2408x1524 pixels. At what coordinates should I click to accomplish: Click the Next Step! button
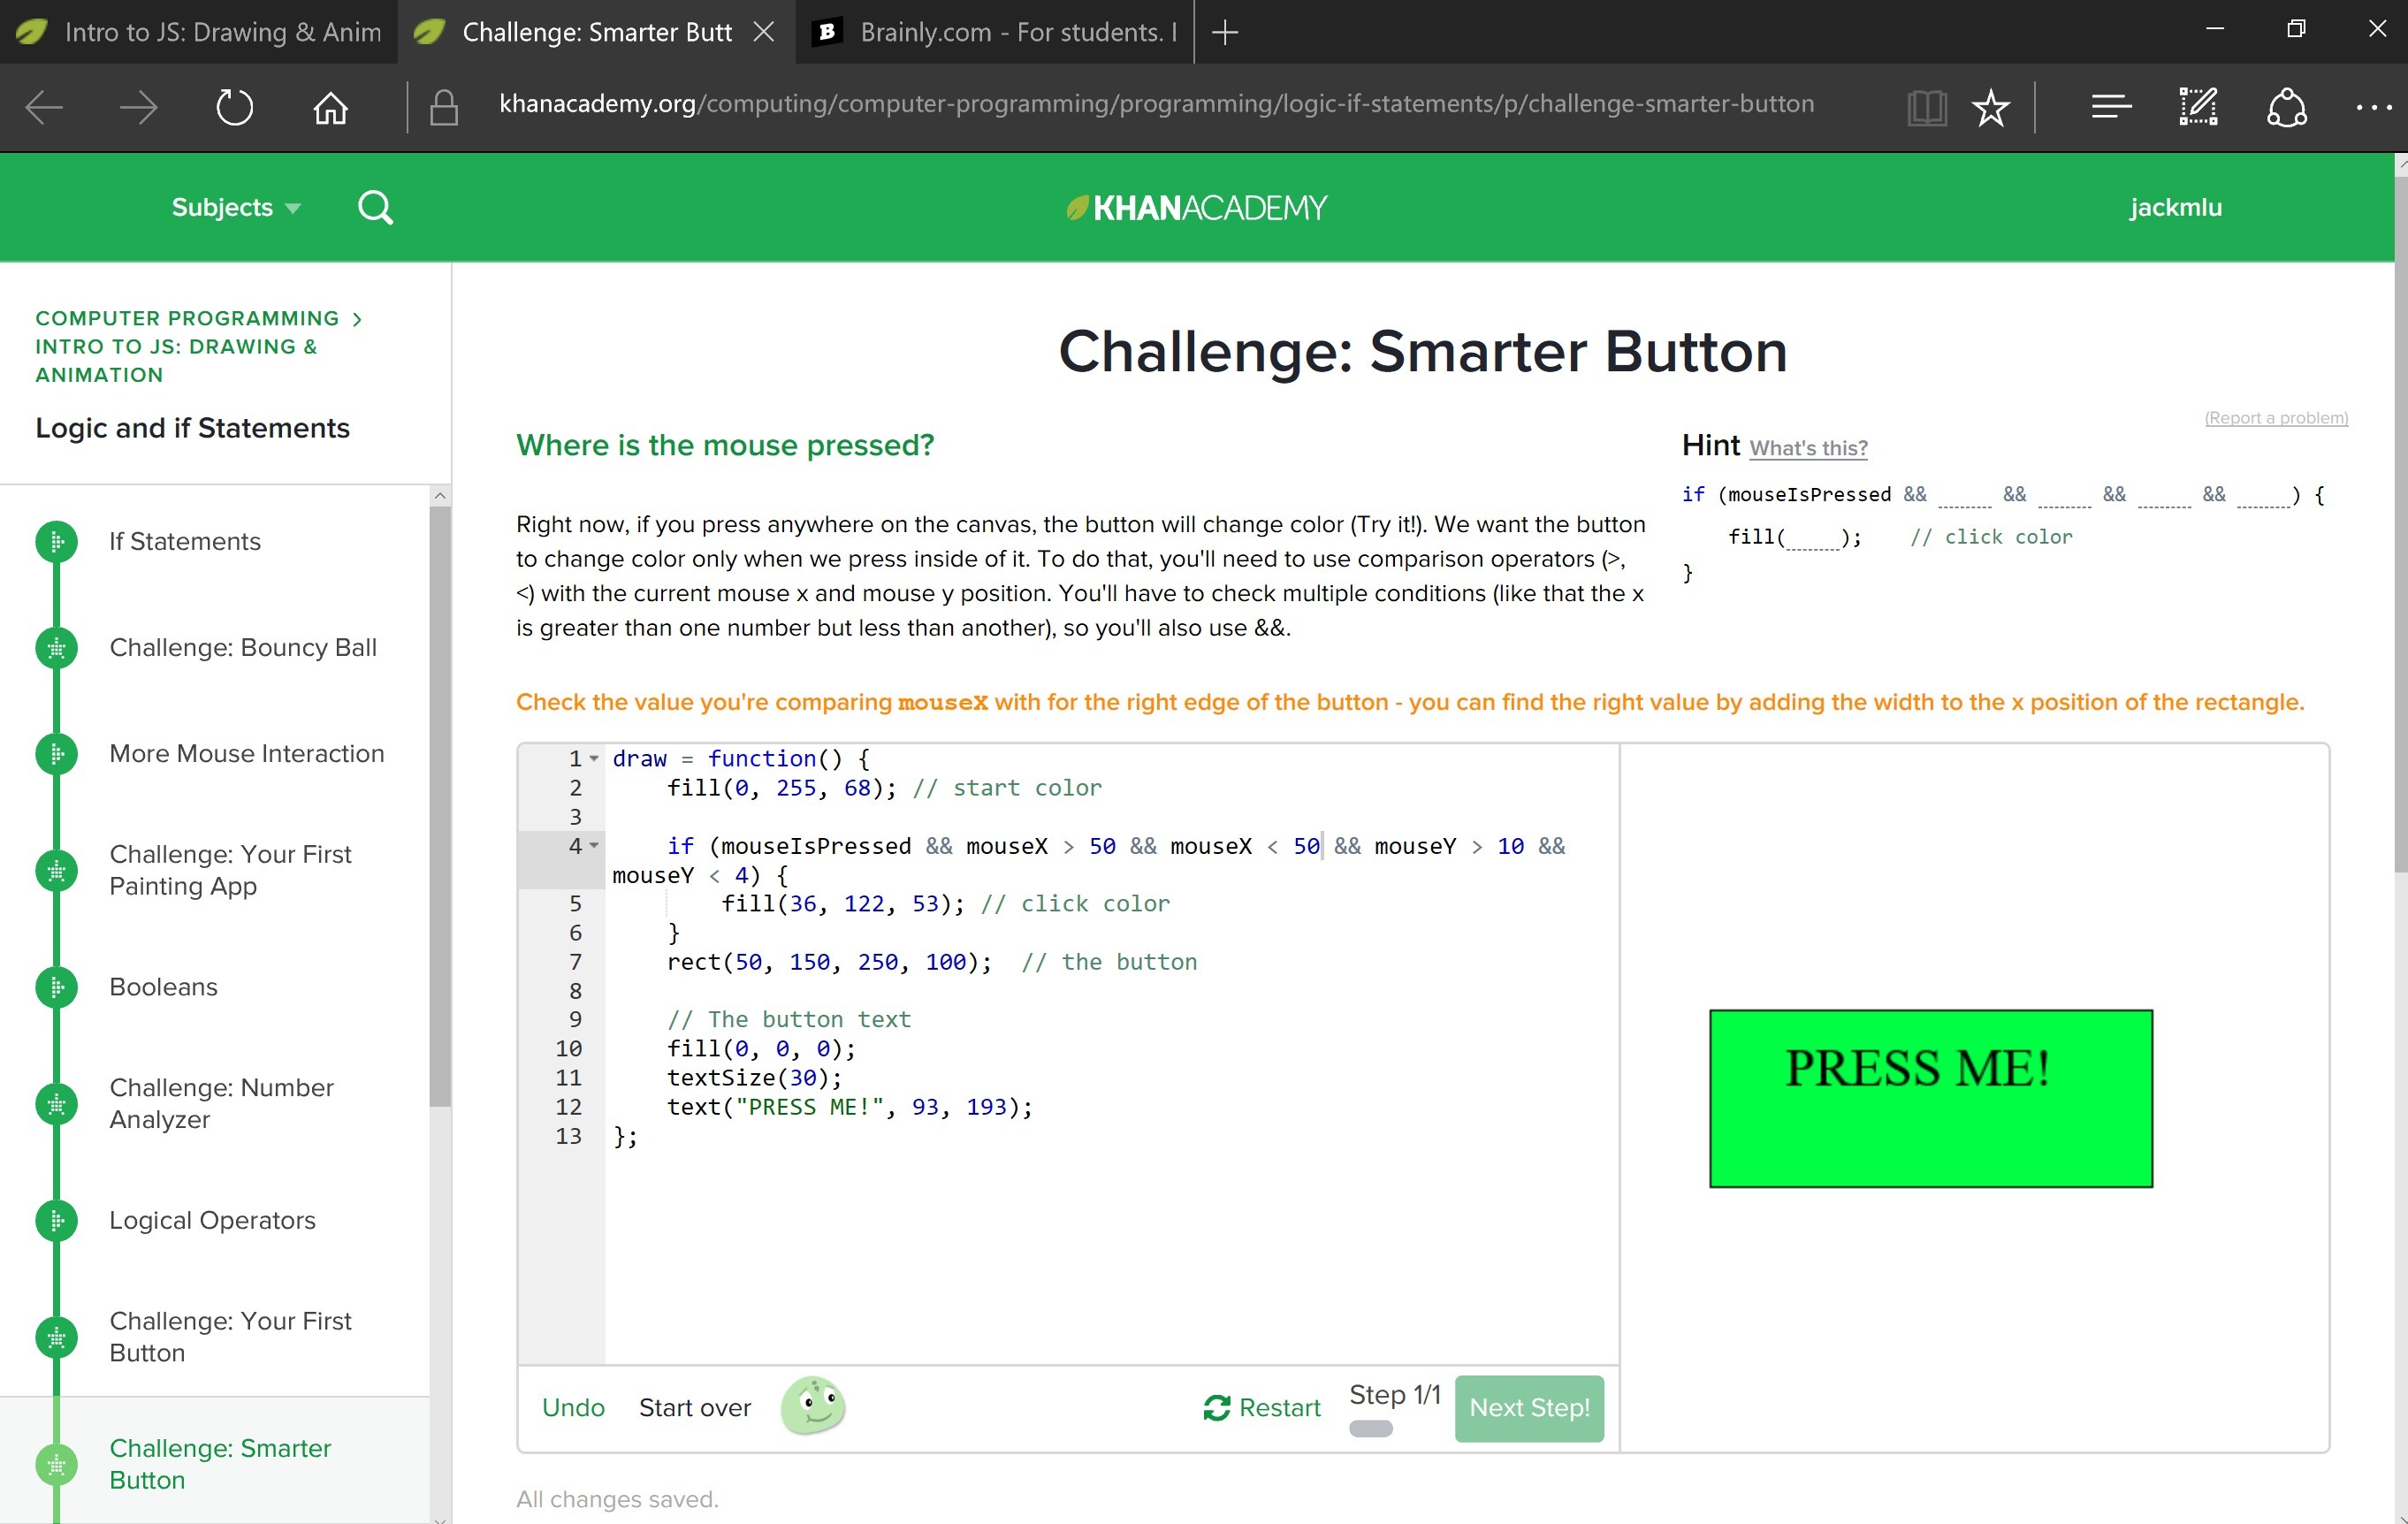pyautogui.click(x=1528, y=1407)
